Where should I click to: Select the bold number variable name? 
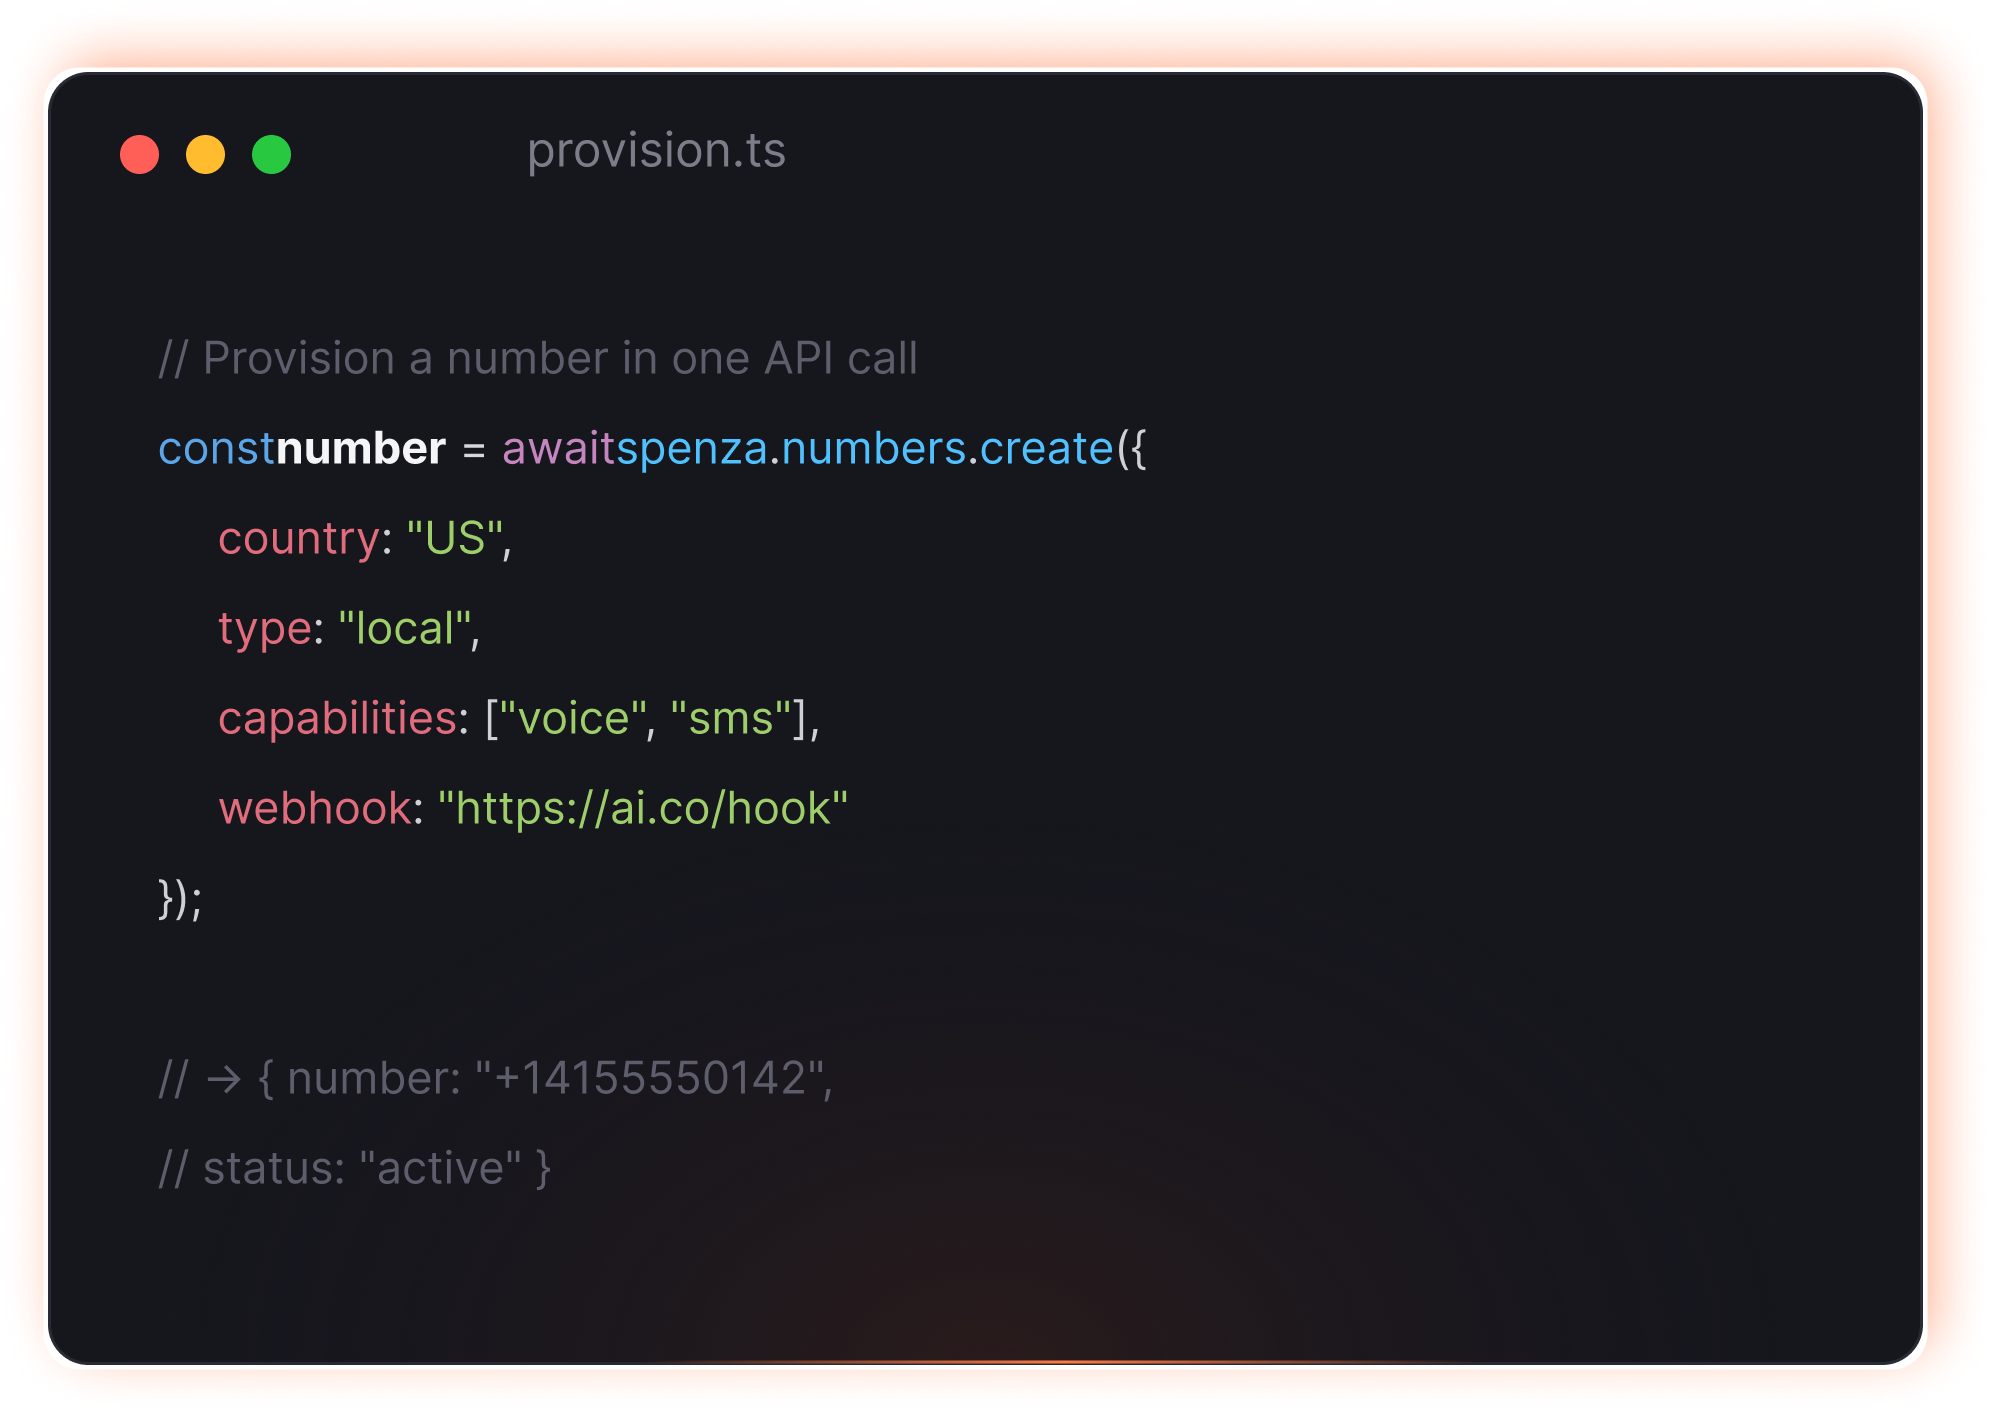(x=361, y=448)
